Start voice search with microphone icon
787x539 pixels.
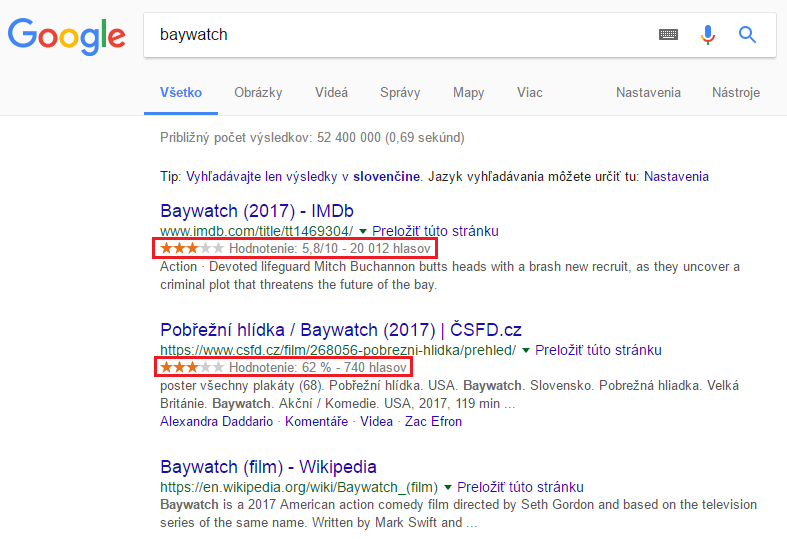click(x=708, y=35)
